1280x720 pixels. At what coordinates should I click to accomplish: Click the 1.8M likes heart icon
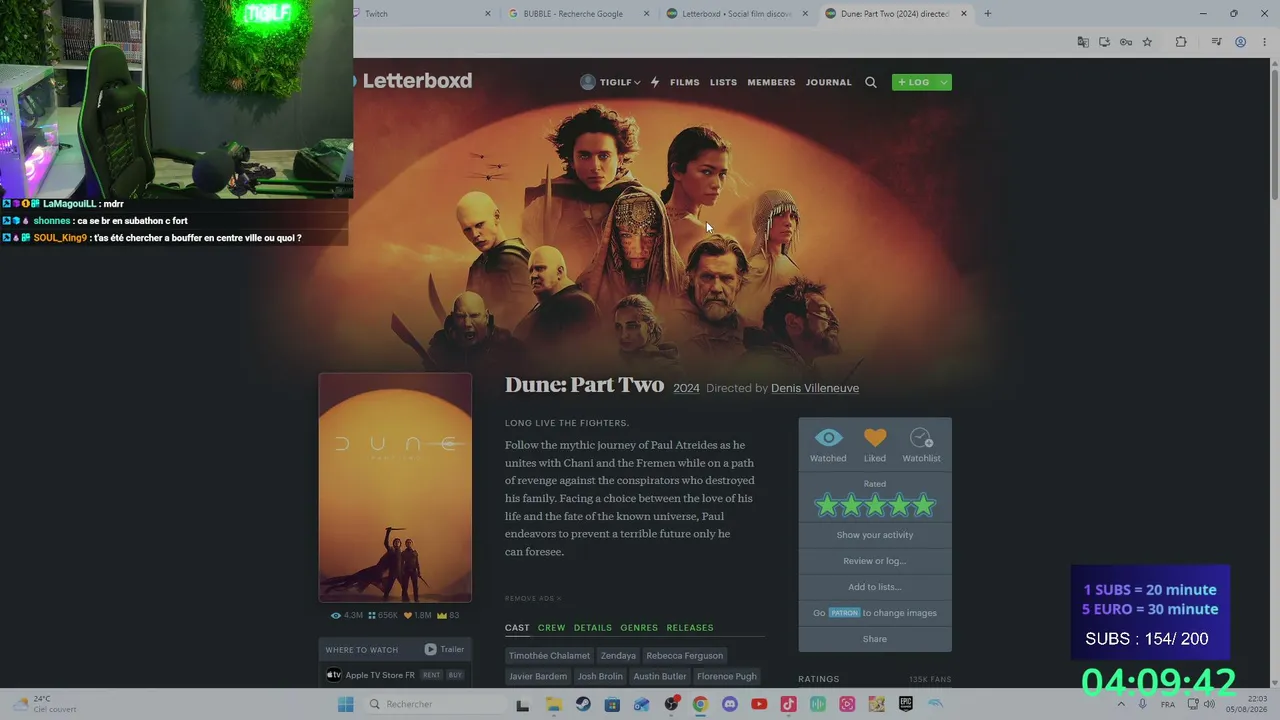click(x=408, y=616)
